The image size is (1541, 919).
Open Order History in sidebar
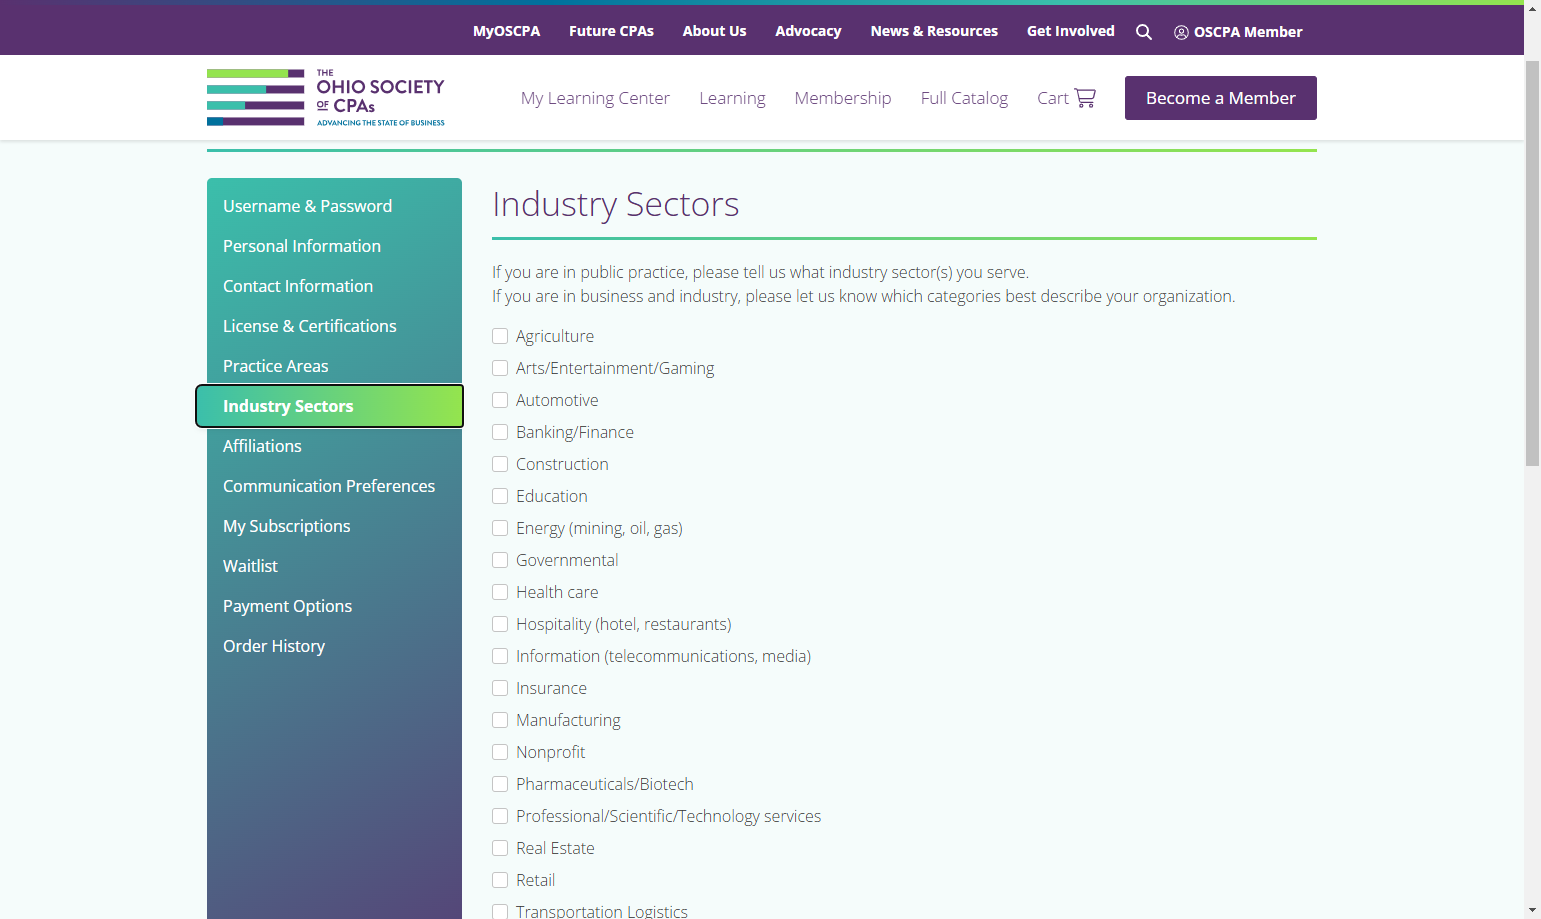[x=334, y=646]
